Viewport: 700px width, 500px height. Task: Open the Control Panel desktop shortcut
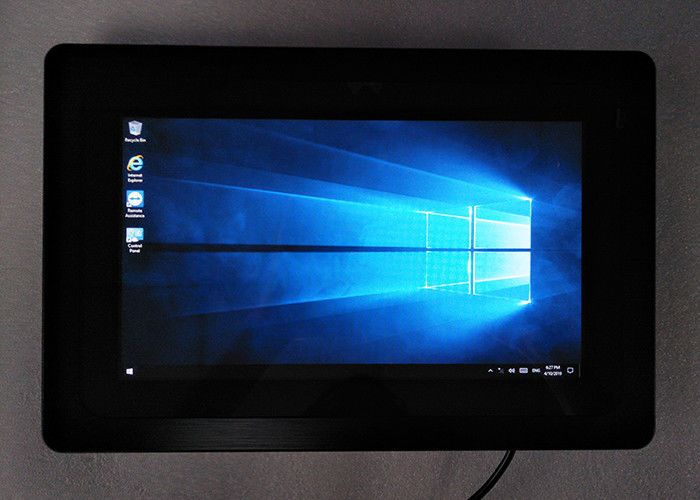tap(135, 240)
